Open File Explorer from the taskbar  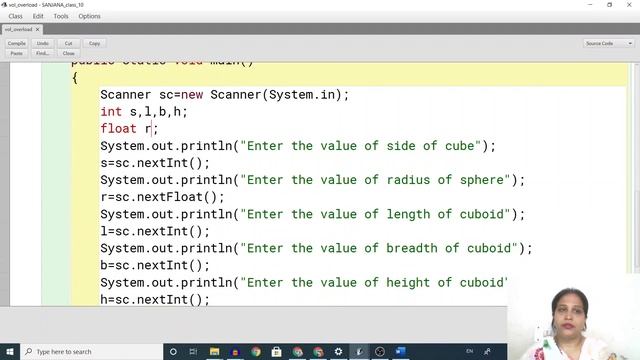(x=215, y=351)
